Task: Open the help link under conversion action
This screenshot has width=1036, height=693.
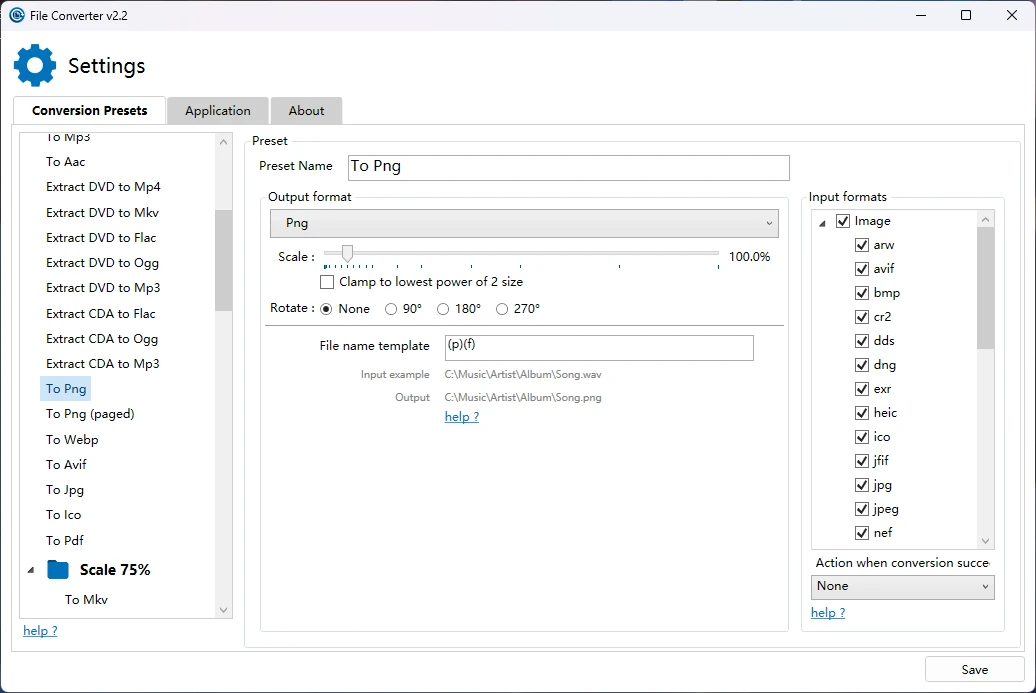Action: point(828,613)
